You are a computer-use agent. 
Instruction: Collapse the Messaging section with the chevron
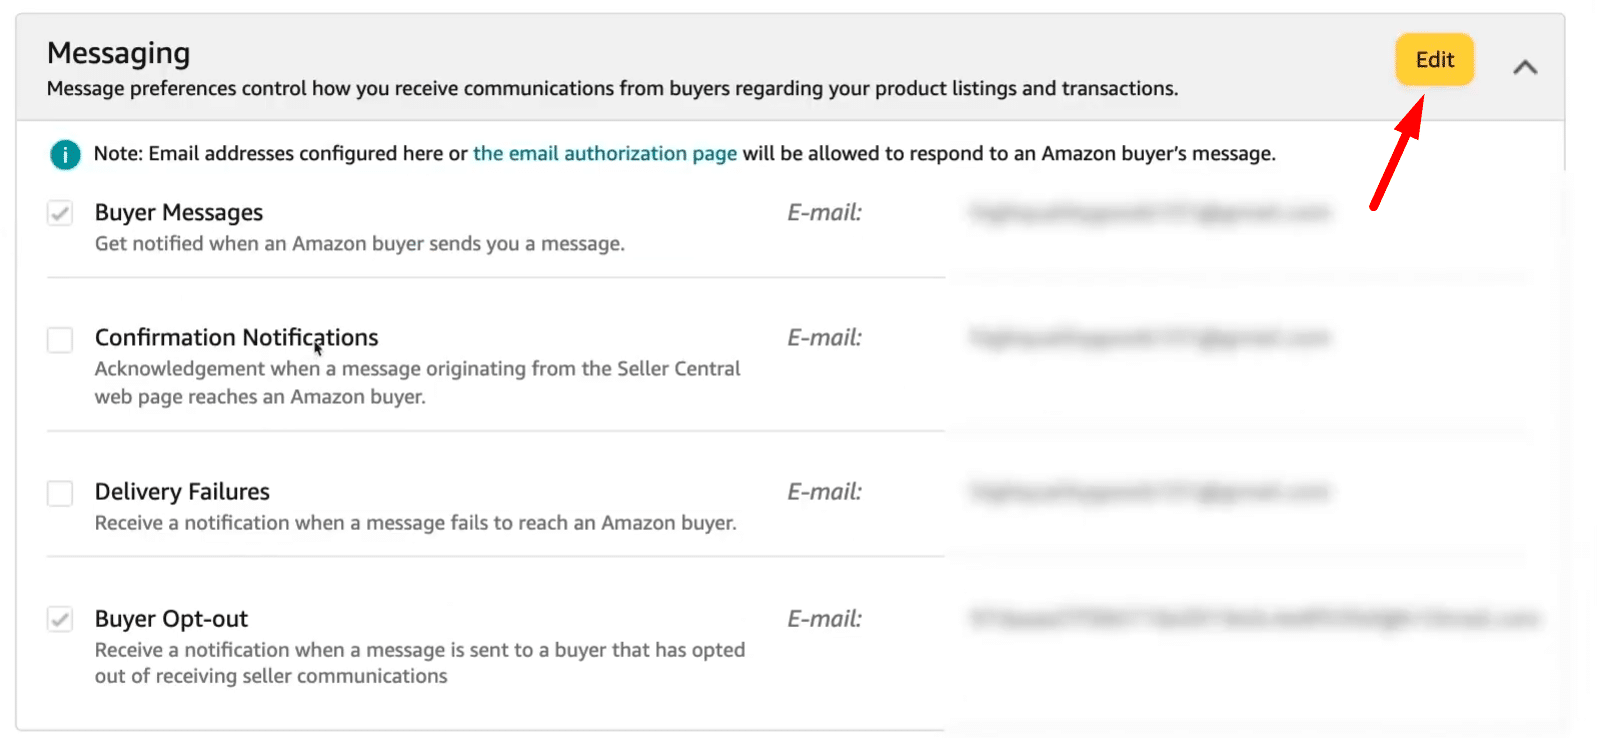point(1525,67)
